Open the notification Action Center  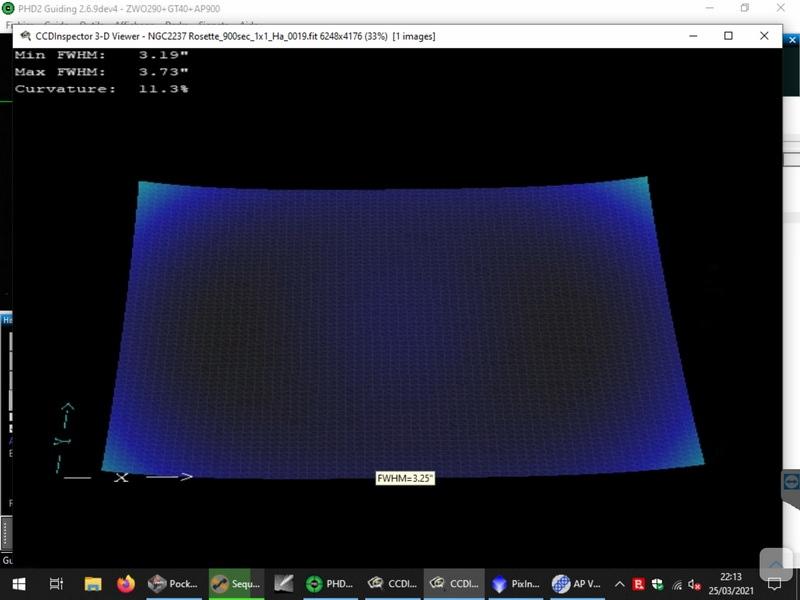[774, 584]
